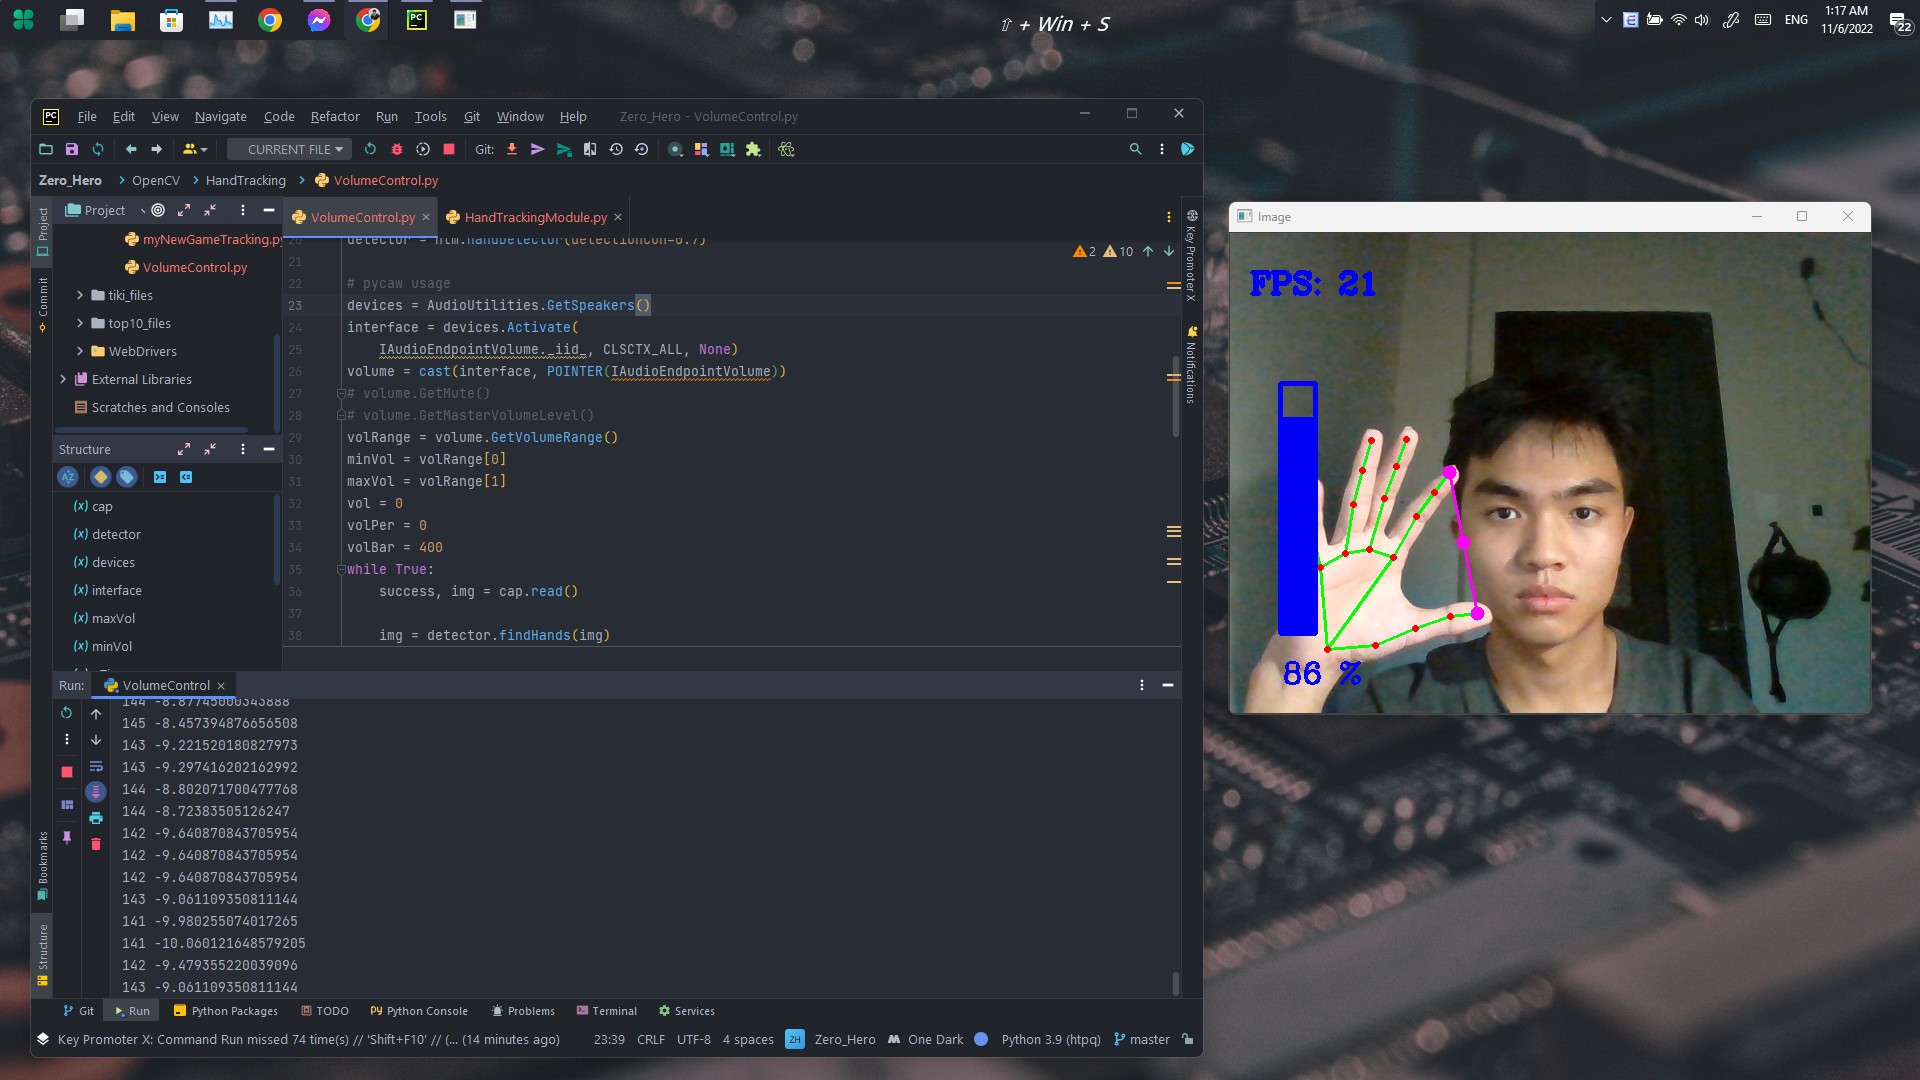Toggle scroll to end in Run console
The image size is (1920, 1080).
96,792
